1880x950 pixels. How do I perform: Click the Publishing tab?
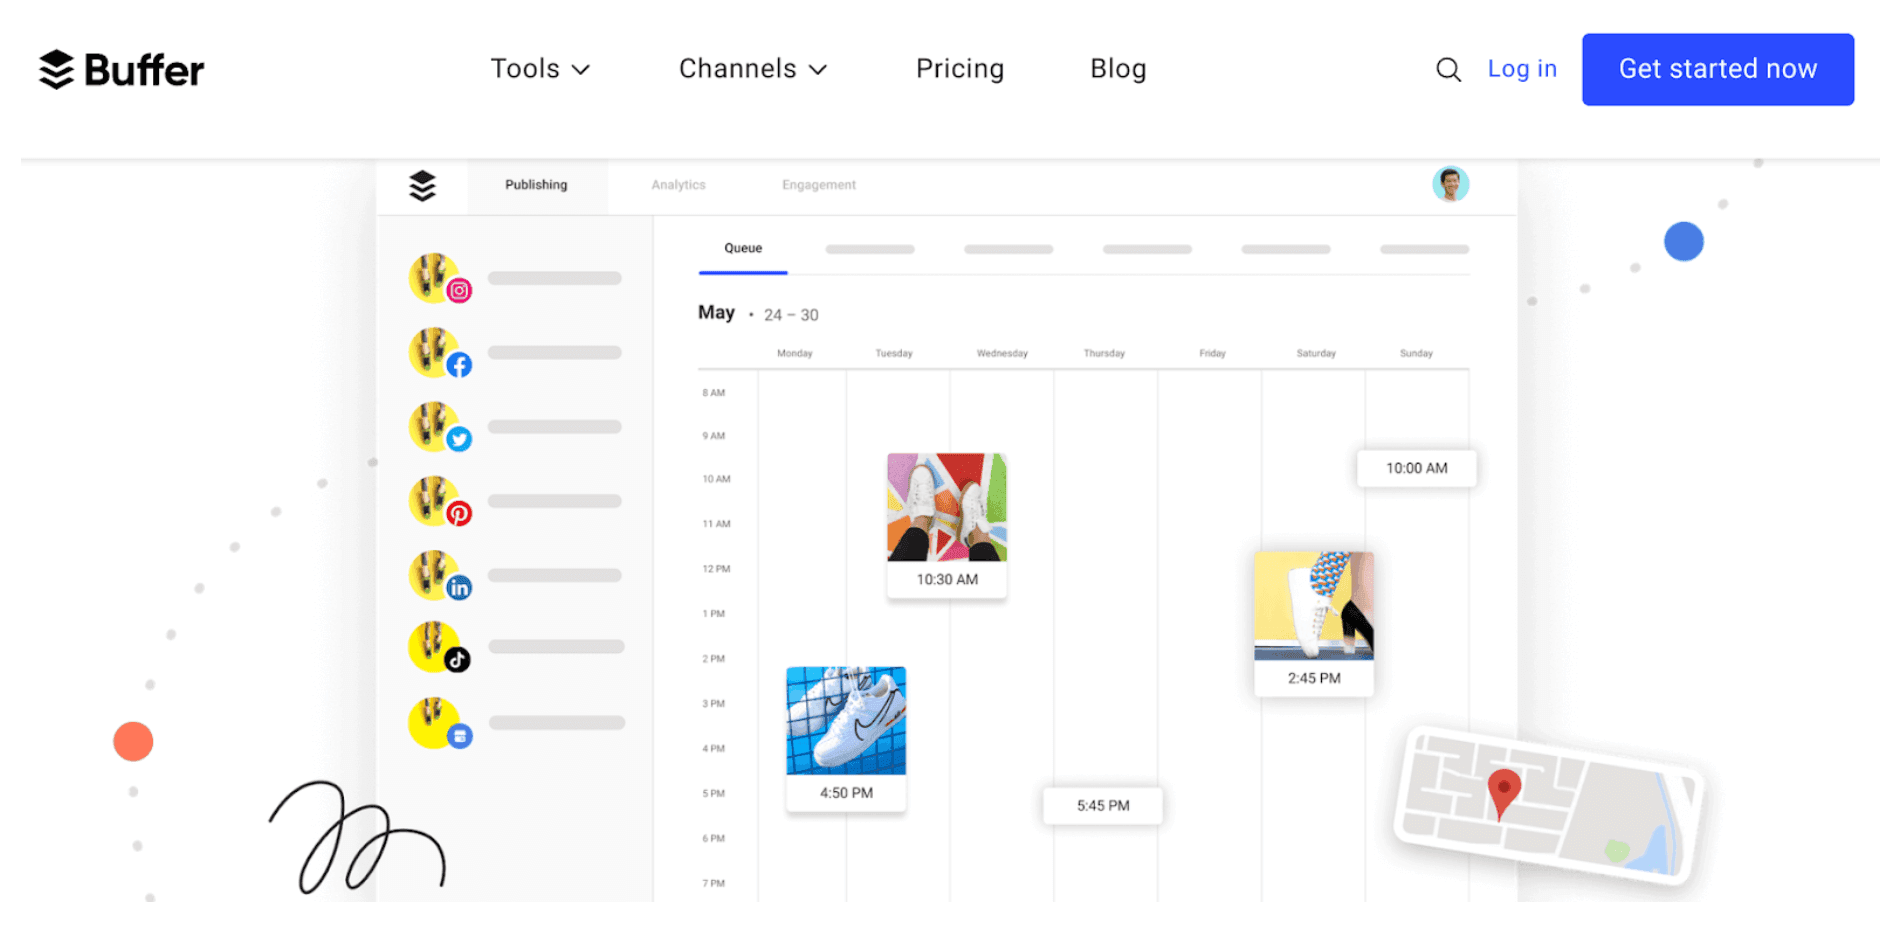click(x=536, y=184)
